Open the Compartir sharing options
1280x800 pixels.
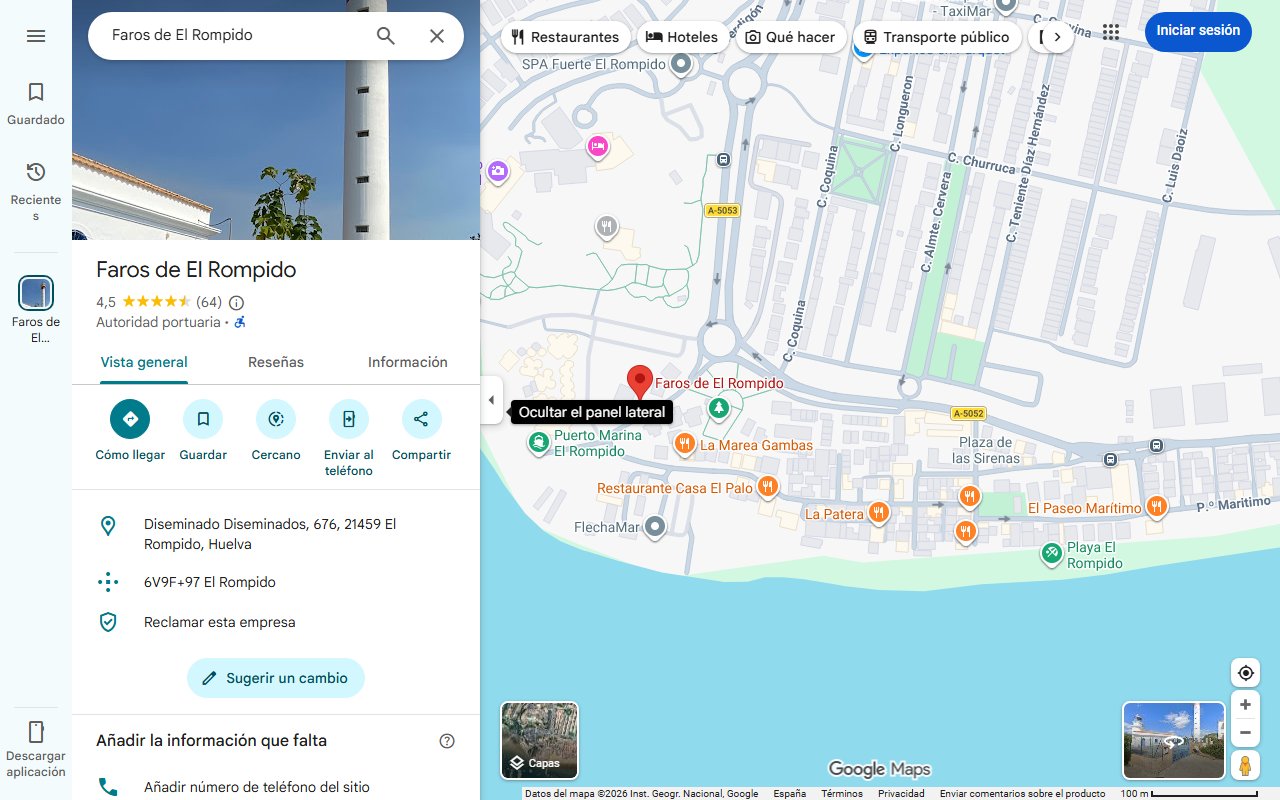pos(421,418)
